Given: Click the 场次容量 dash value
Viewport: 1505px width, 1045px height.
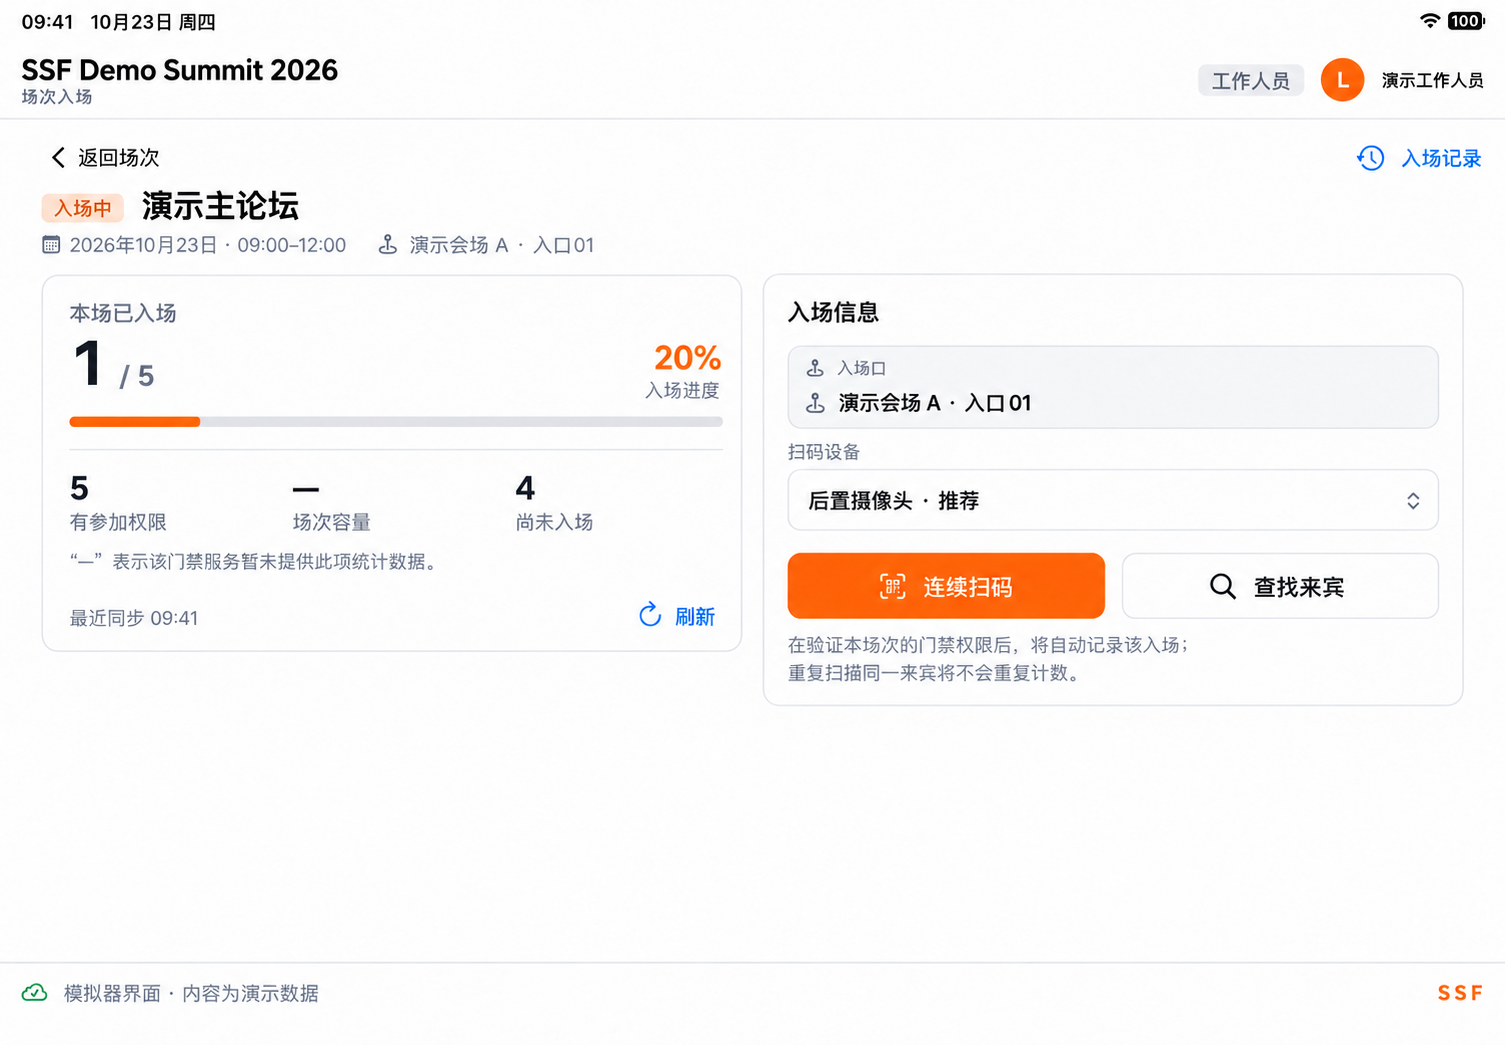Looking at the screenshot, I should point(306,489).
